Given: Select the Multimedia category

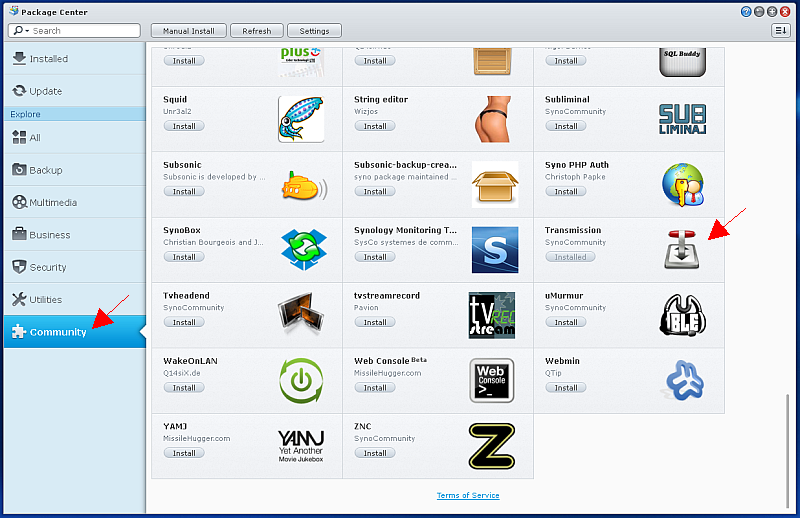Looking at the screenshot, I should click(74, 202).
